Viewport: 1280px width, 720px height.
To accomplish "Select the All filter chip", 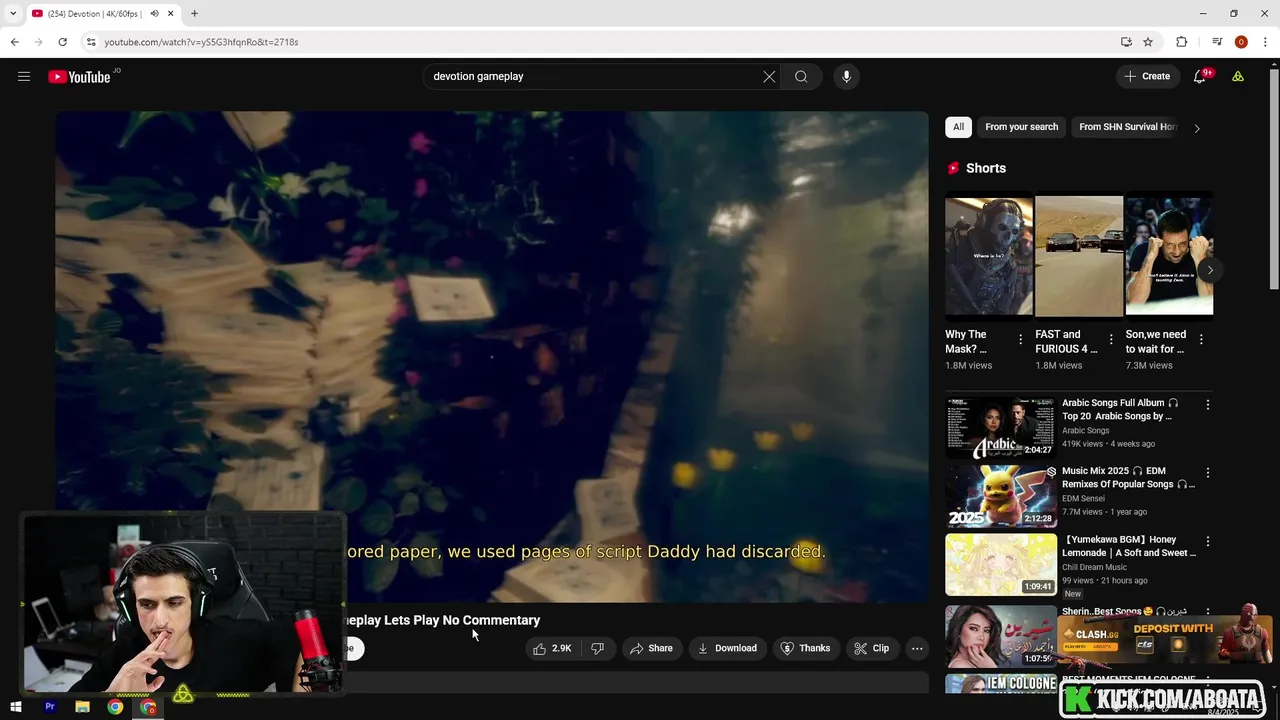I will [958, 127].
